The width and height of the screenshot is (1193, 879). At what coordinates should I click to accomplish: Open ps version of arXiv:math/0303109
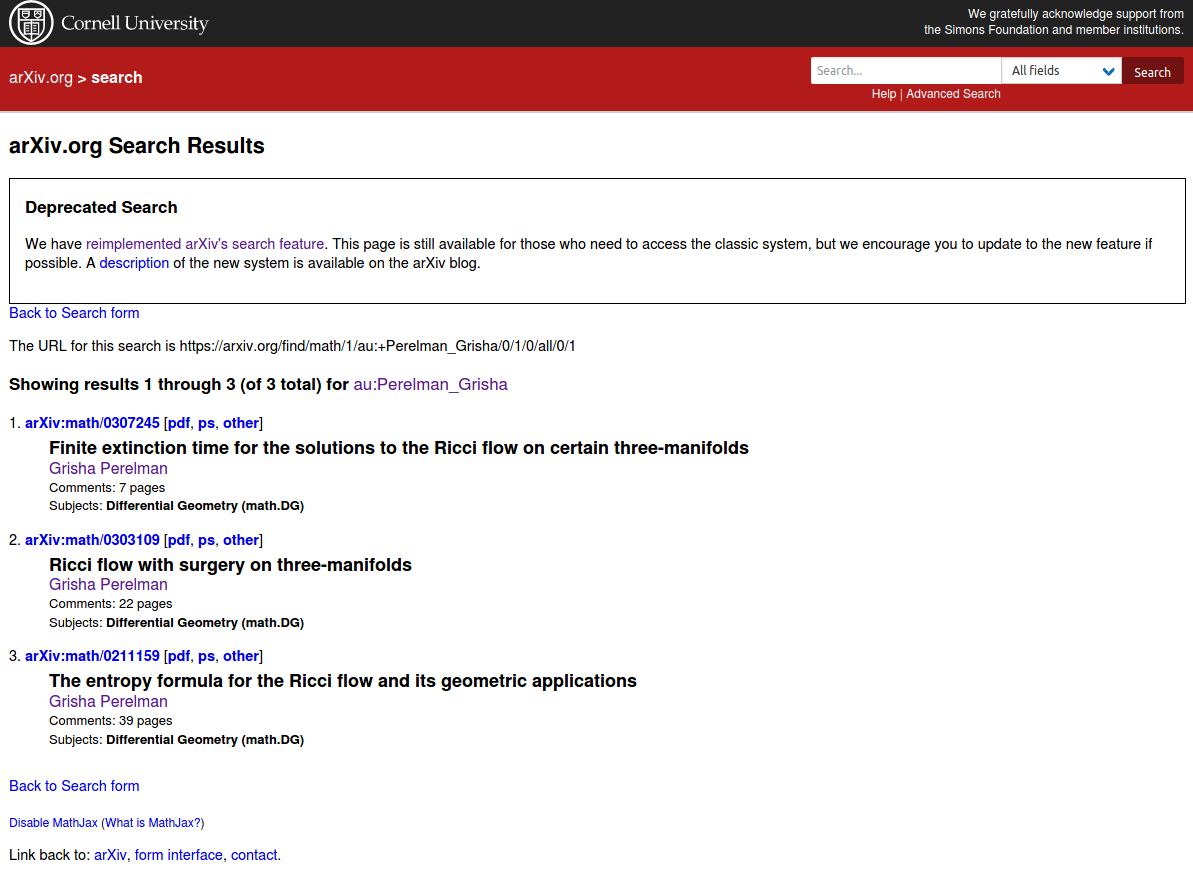click(x=206, y=540)
